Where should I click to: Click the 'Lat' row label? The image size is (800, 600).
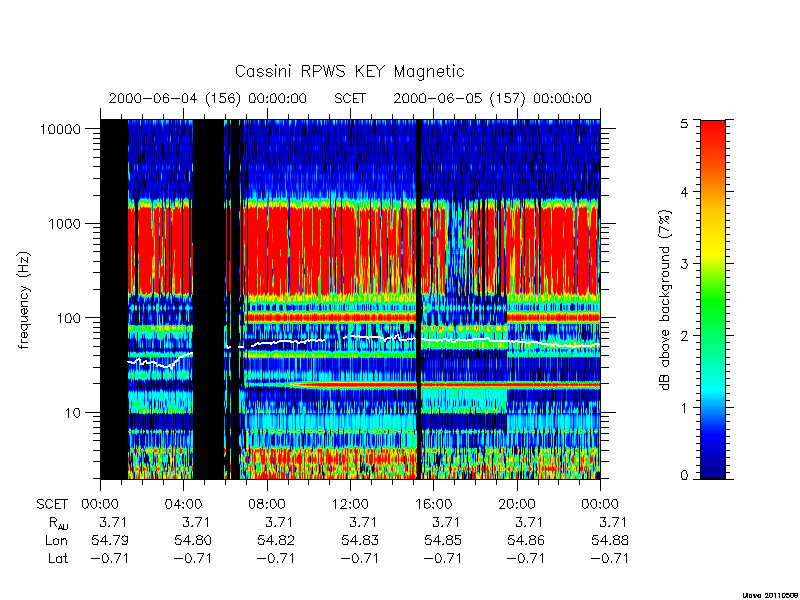pyautogui.click(x=58, y=558)
